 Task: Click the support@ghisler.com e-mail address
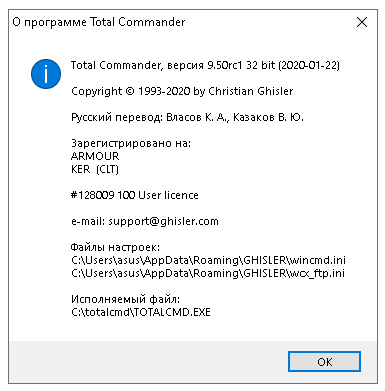(x=163, y=221)
